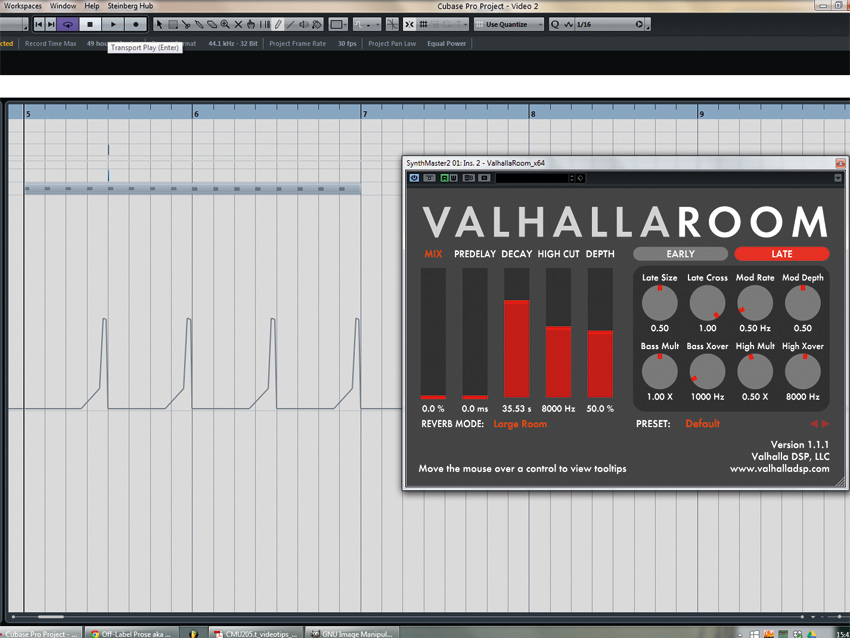
Task: Adjust the PREDELAY slider bar
Action: tap(475, 333)
